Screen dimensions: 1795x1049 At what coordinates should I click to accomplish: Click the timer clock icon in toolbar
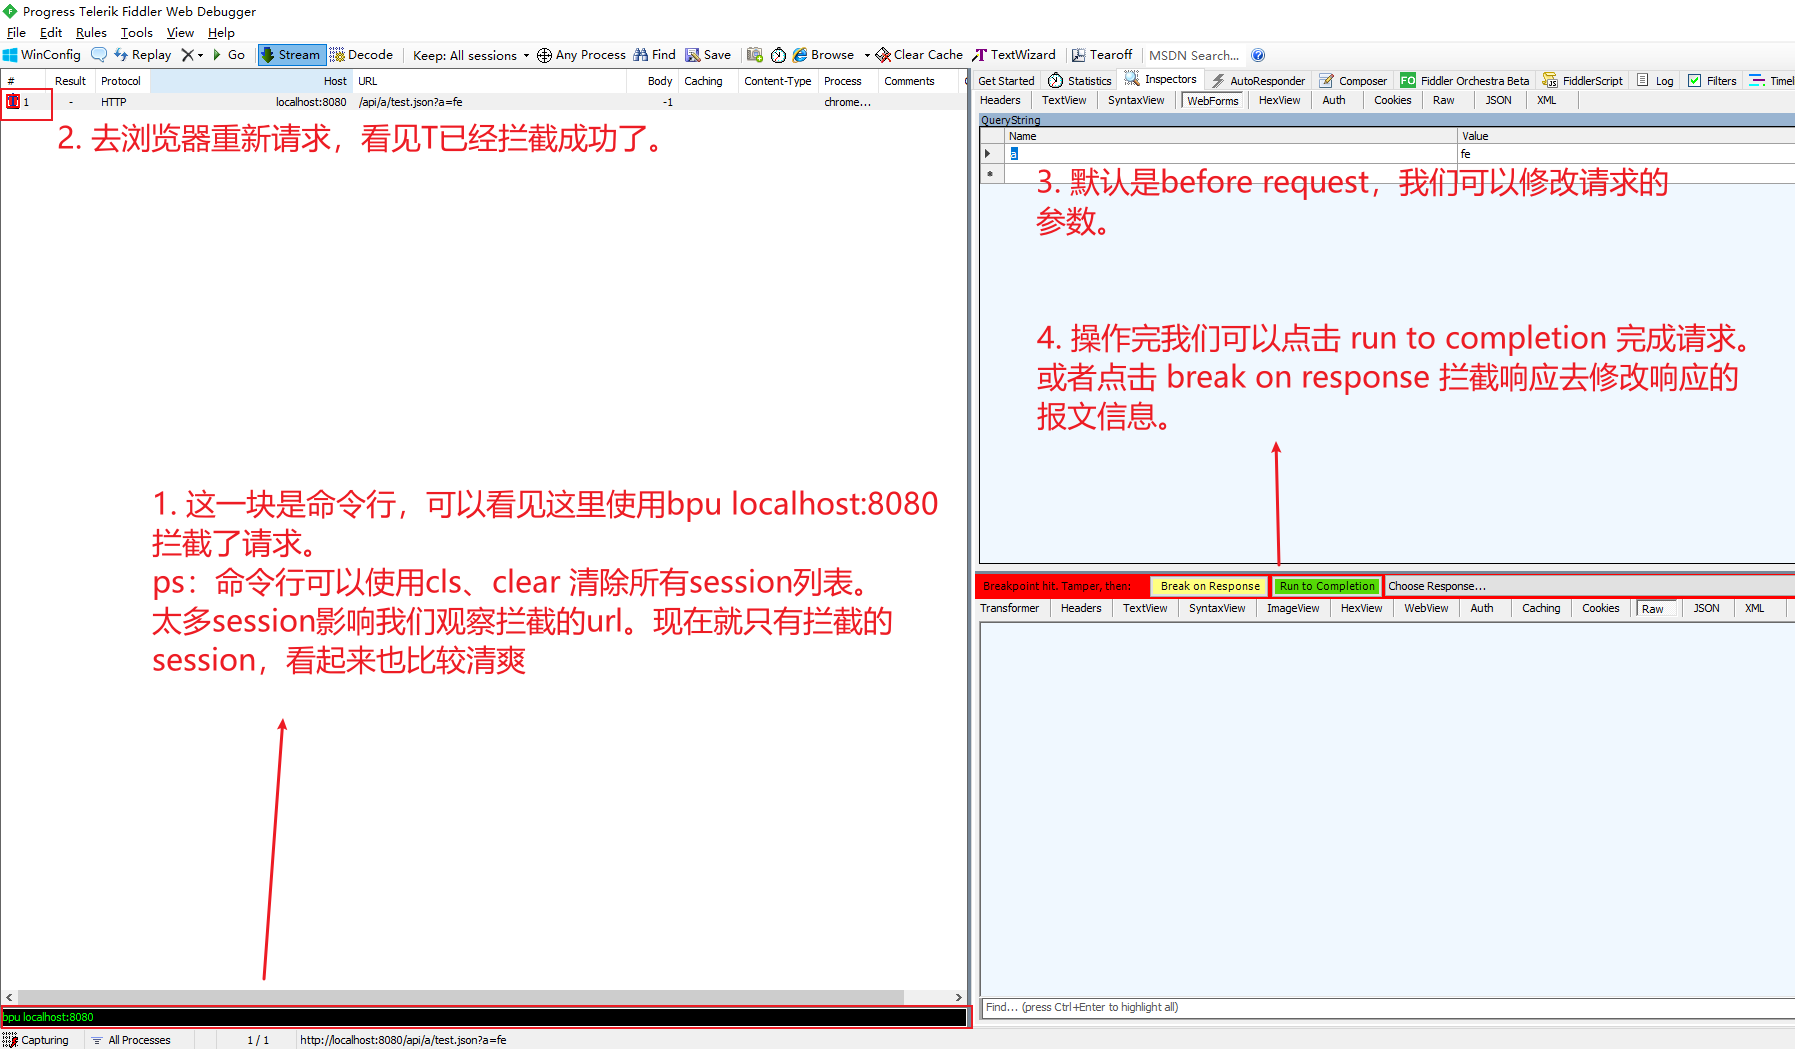778,55
